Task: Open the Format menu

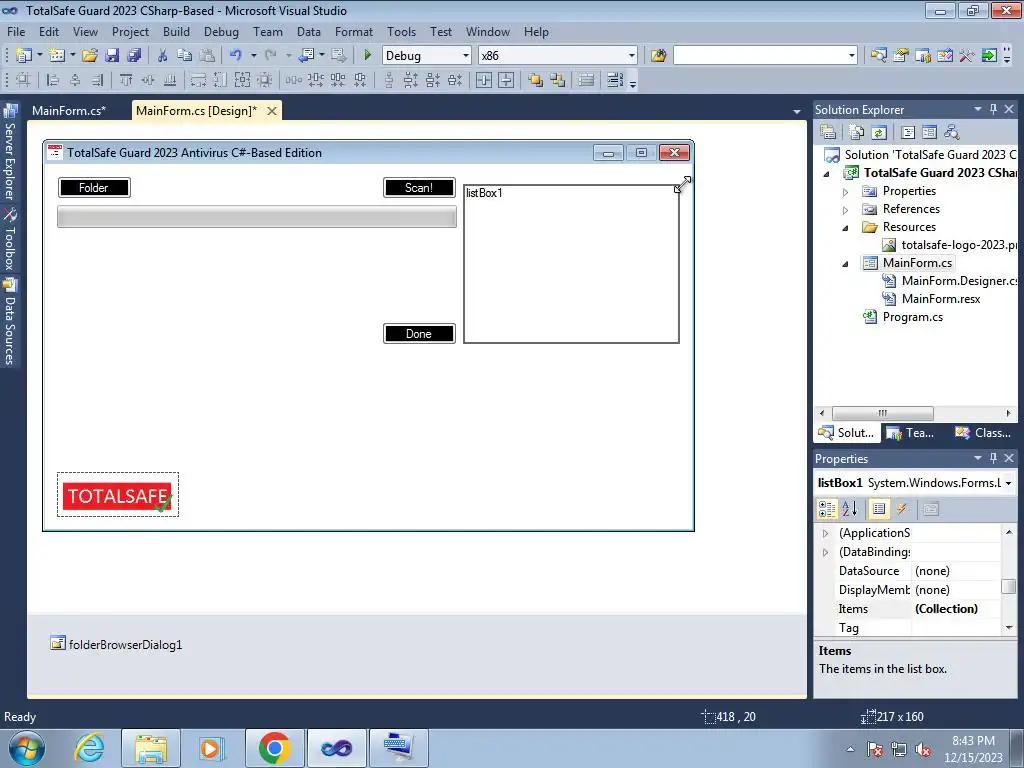Action: [353, 31]
